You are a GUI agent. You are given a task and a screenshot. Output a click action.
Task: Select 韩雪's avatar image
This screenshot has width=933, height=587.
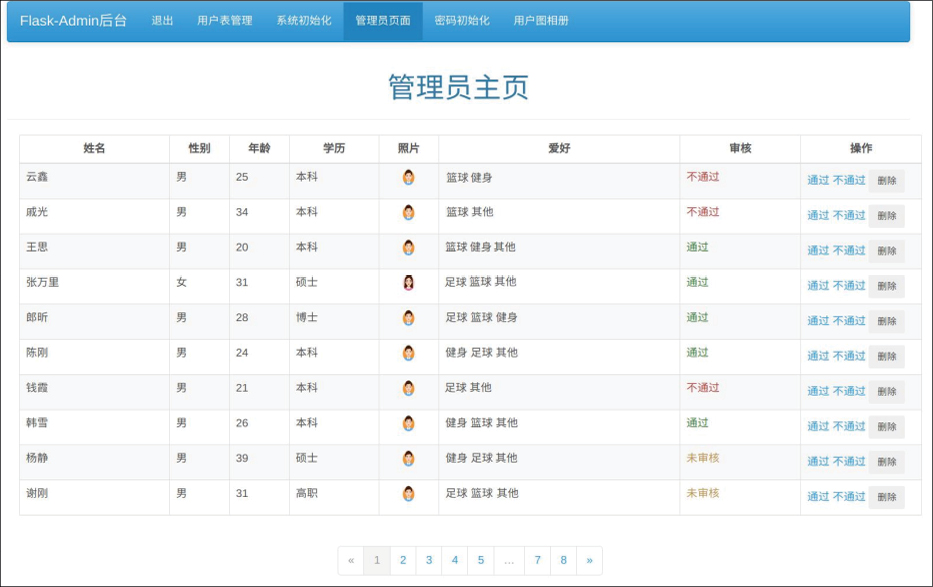pyautogui.click(x=408, y=423)
